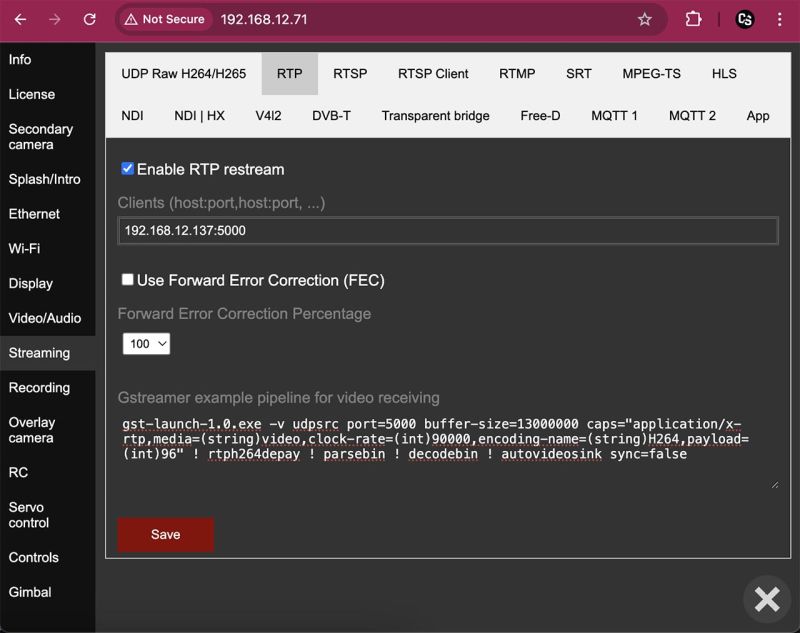This screenshot has width=800, height=633.
Task: Click the Clients host:port input field
Action: [x=448, y=231]
